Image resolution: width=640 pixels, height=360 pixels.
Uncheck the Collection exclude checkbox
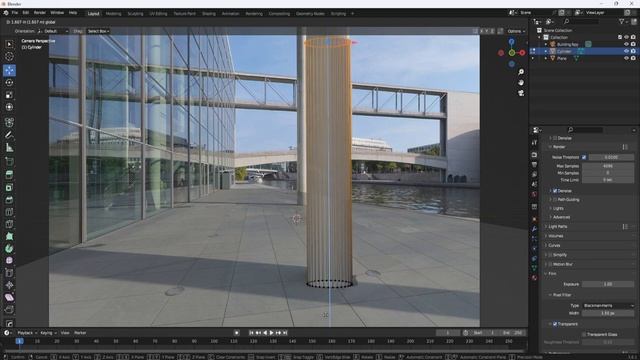pos(620,37)
